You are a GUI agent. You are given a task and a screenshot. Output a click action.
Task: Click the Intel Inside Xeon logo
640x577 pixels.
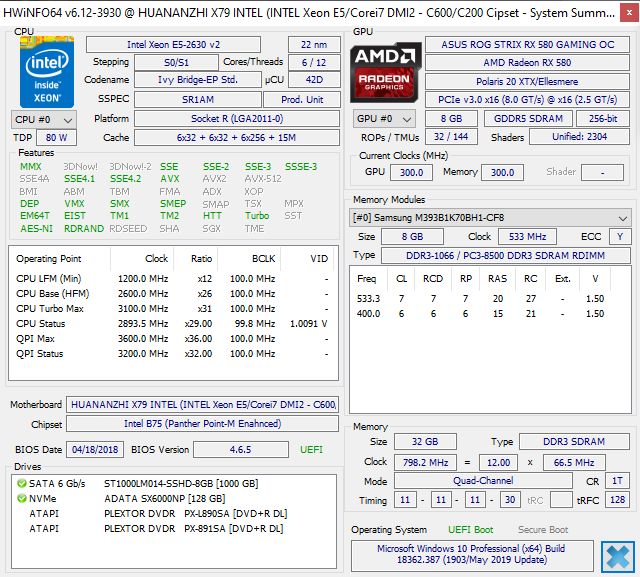pyautogui.click(x=47, y=72)
